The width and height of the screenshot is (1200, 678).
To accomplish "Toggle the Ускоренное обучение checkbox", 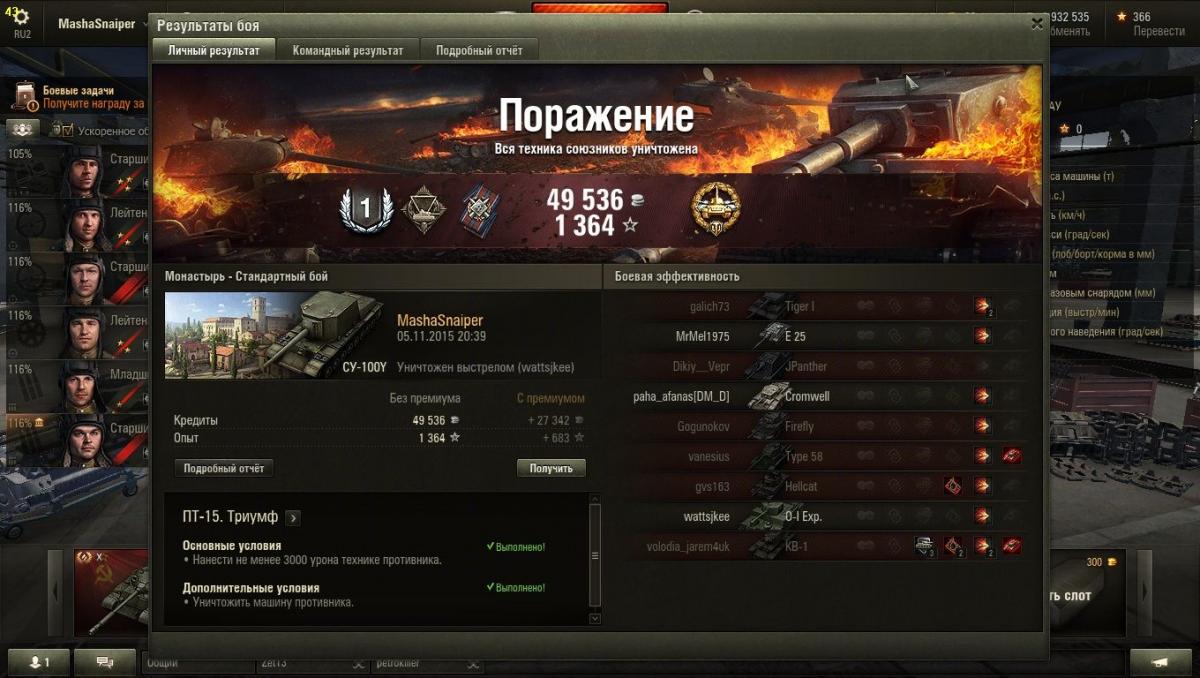I will 67,130.
